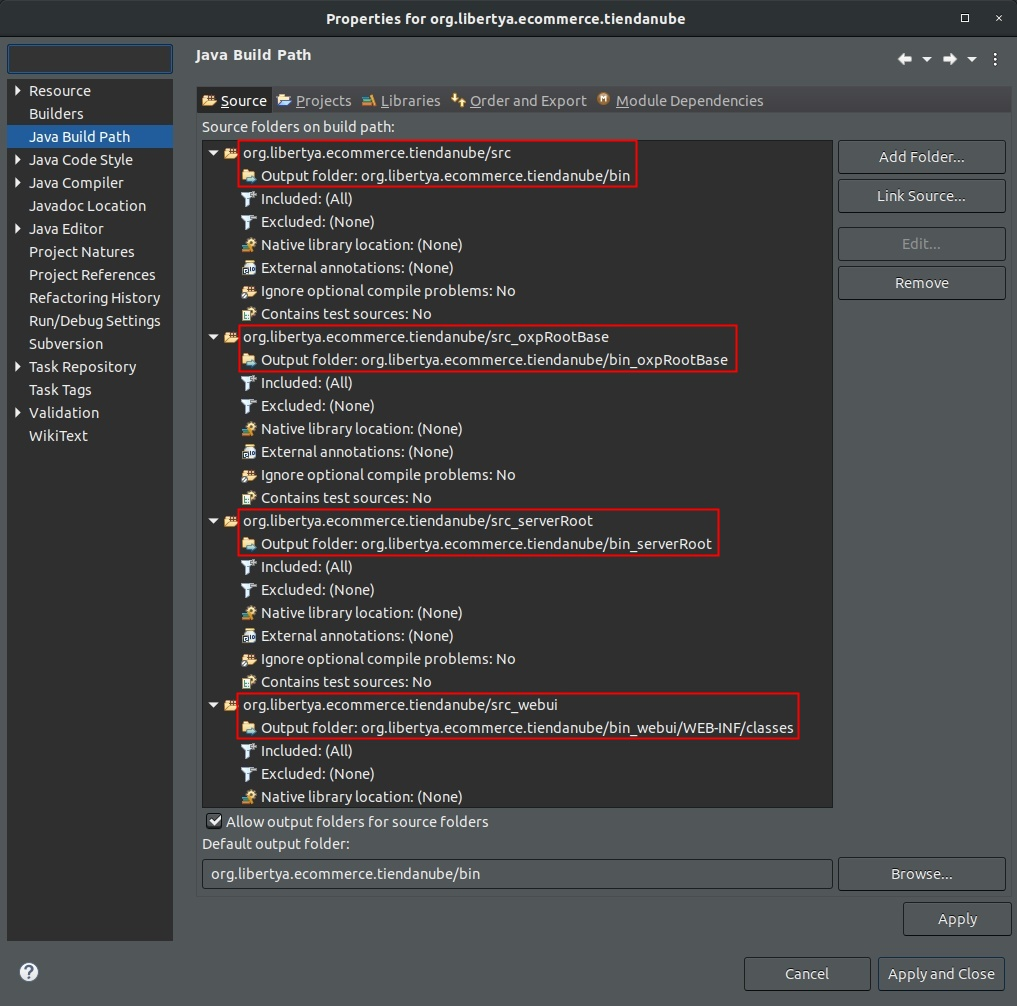Switch to the Projects tab
Image resolution: width=1017 pixels, height=1006 pixels.
pos(314,101)
